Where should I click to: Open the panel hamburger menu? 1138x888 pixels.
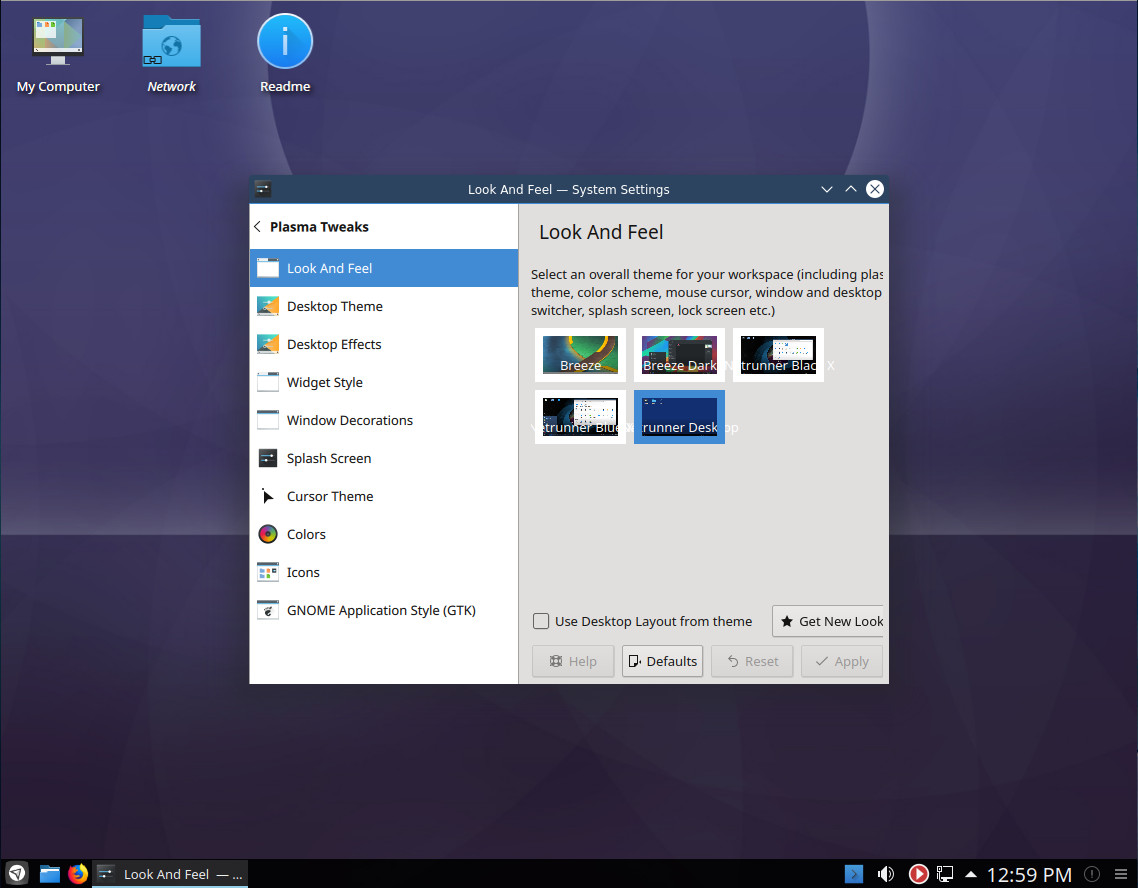coord(1121,874)
